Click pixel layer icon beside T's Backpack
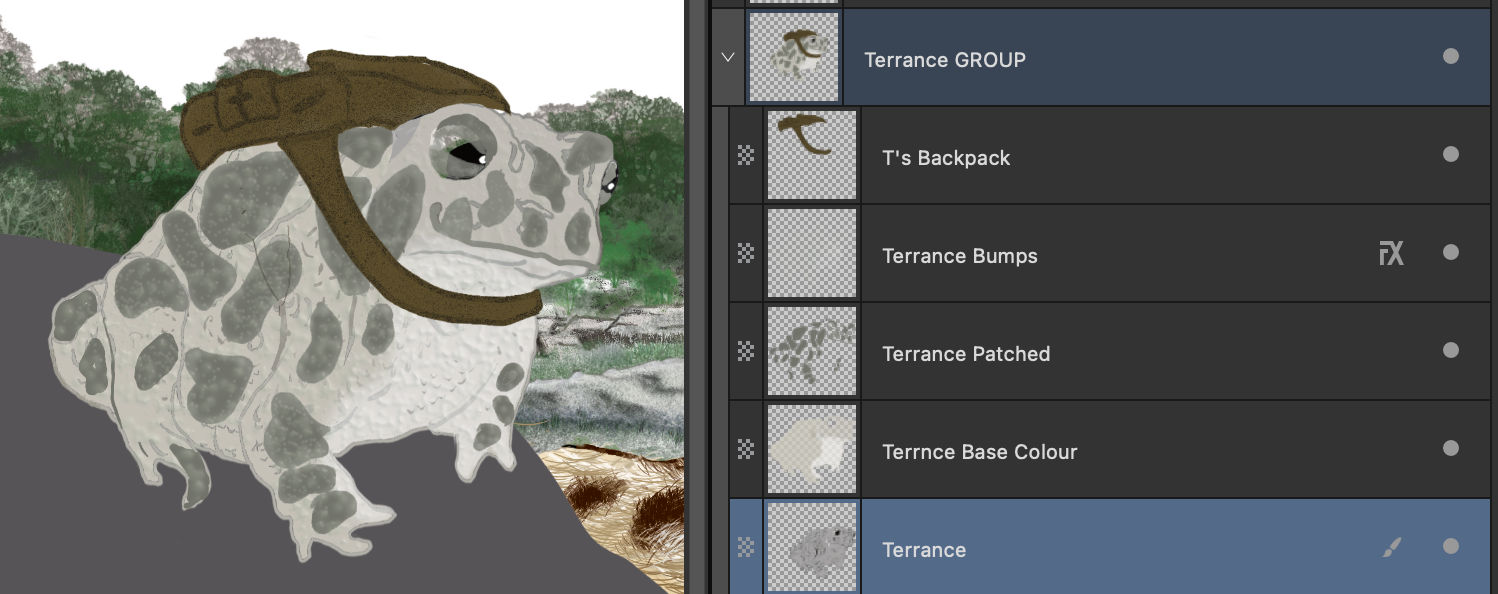1498x594 pixels. (746, 155)
